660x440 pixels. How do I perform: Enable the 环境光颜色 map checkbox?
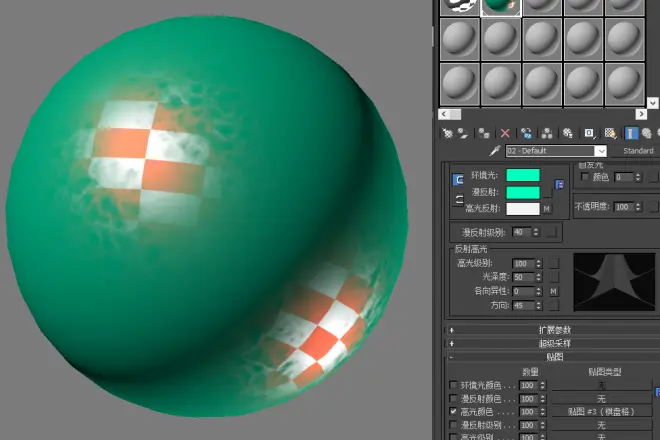pos(453,385)
